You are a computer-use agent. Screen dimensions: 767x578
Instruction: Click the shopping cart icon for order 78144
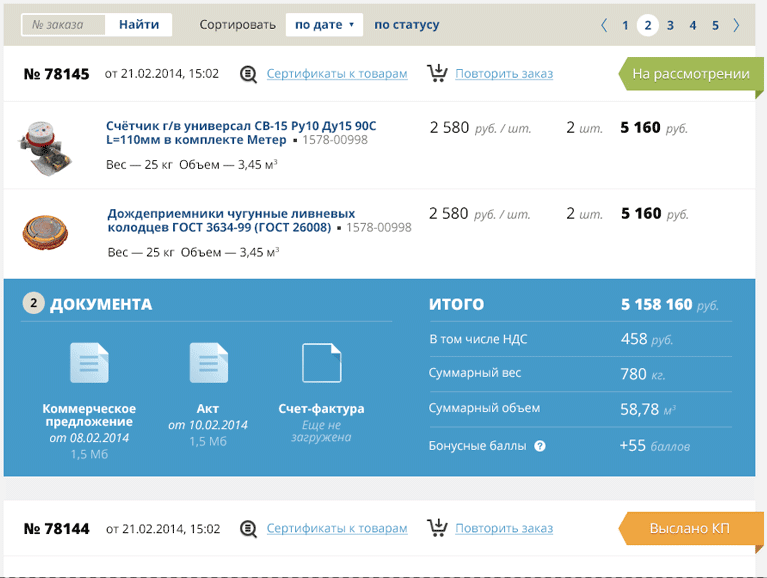click(437, 527)
